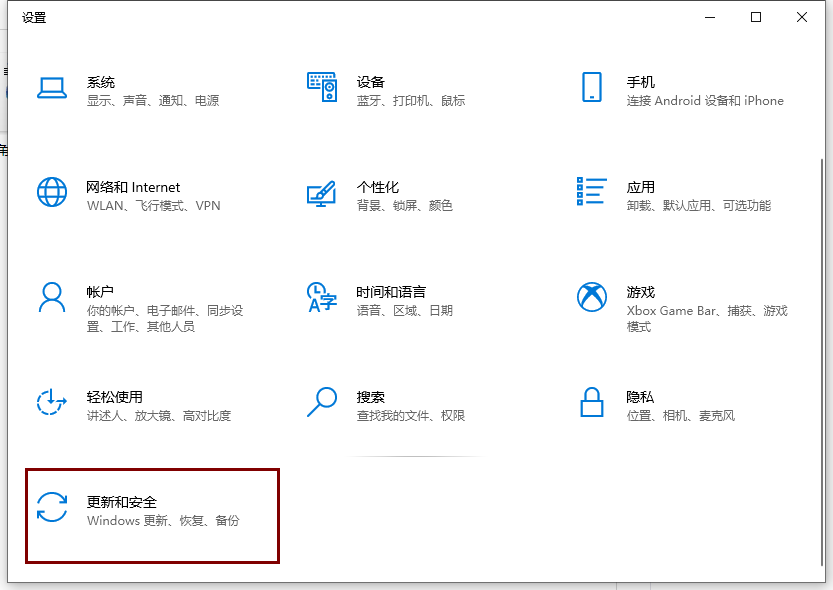Click the magnifying glass icon for 搜索
Image resolution: width=833 pixels, height=590 pixels.
[322, 402]
